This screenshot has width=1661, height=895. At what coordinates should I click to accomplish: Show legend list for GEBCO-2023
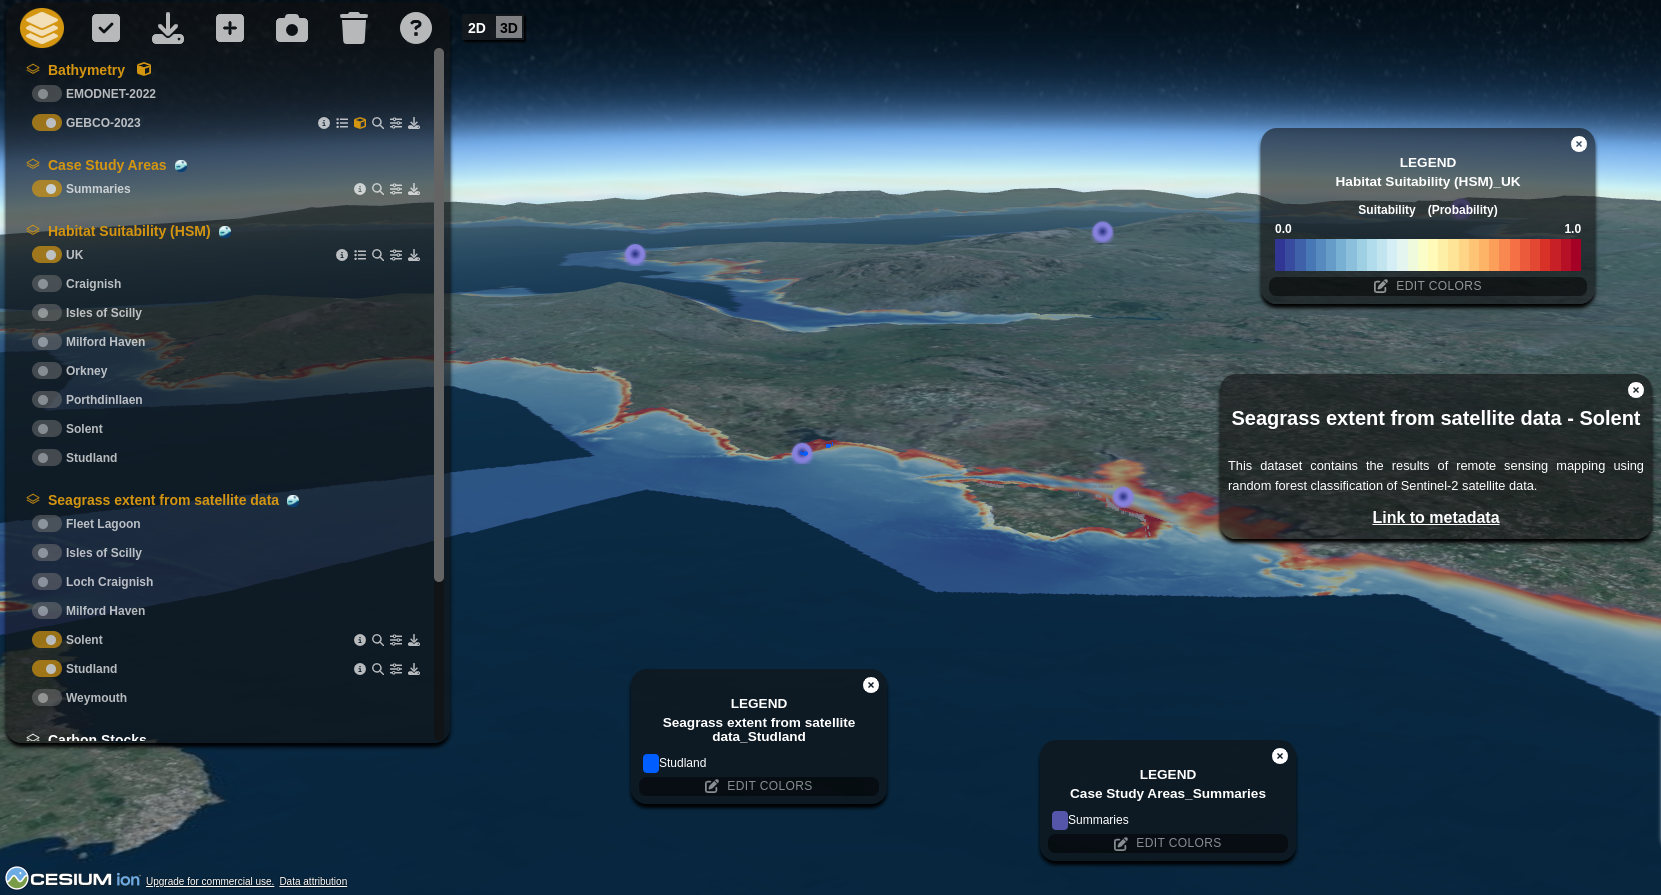point(342,123)
